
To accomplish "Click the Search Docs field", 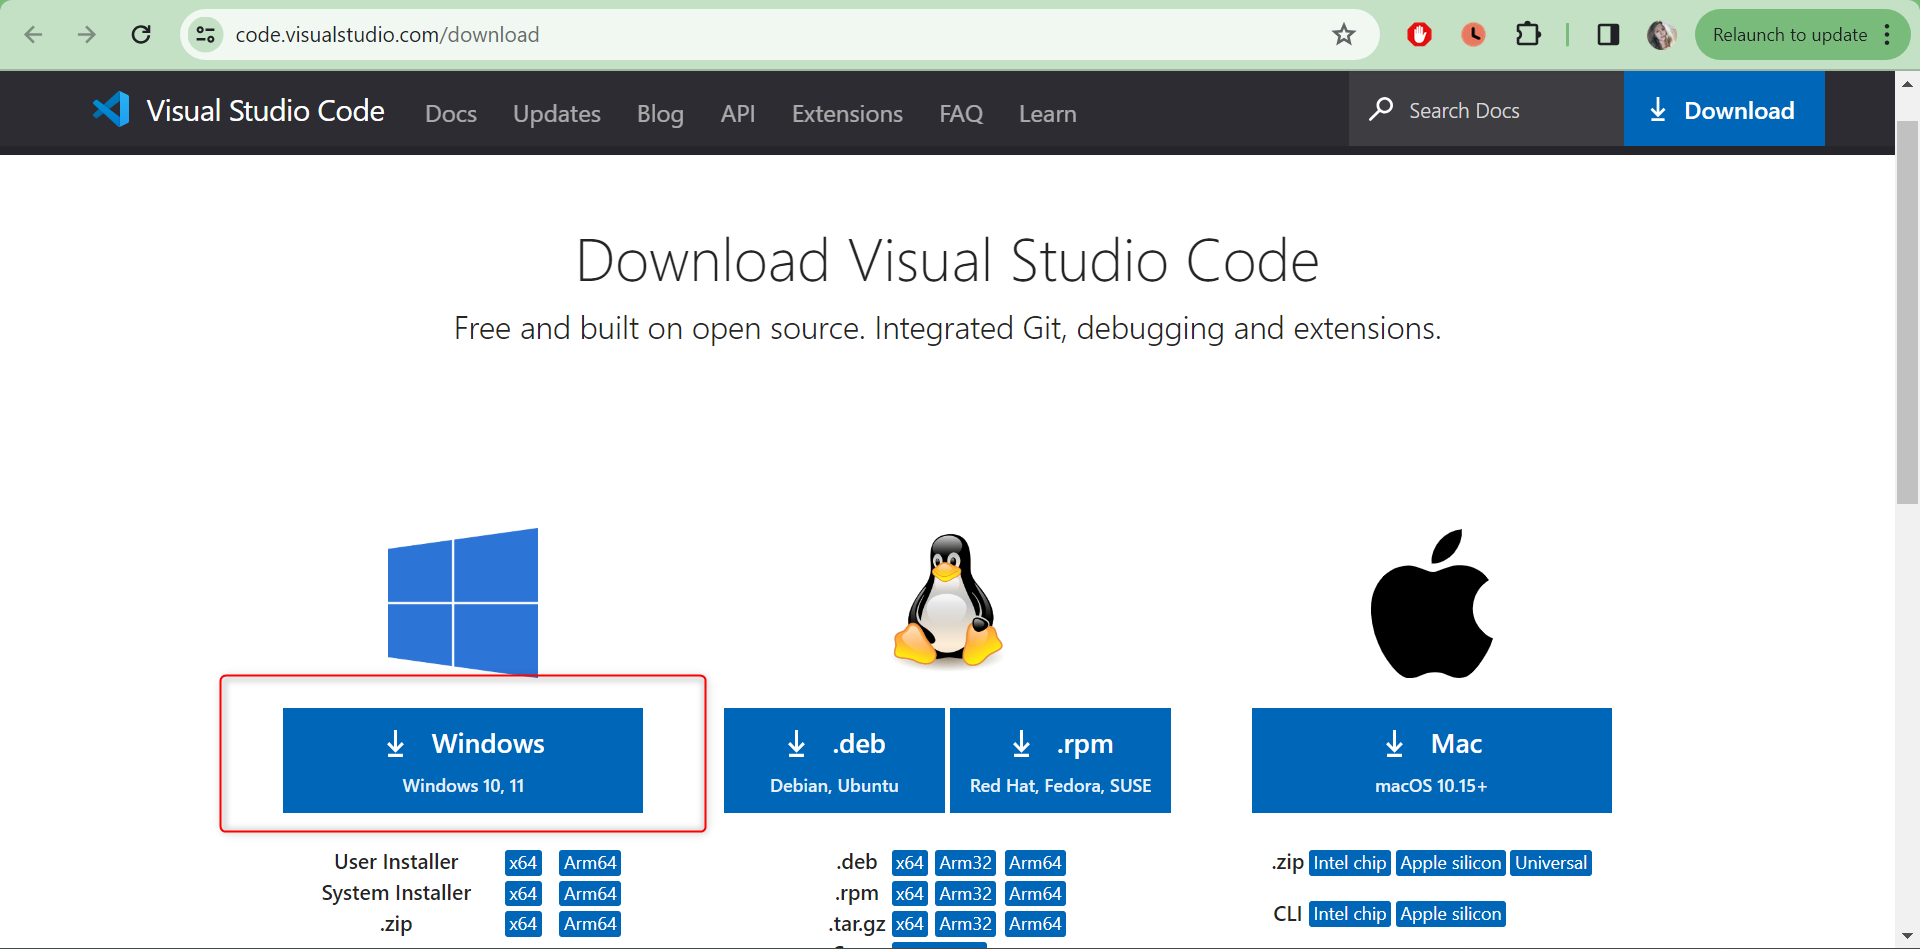I will tap(1485, 110).
